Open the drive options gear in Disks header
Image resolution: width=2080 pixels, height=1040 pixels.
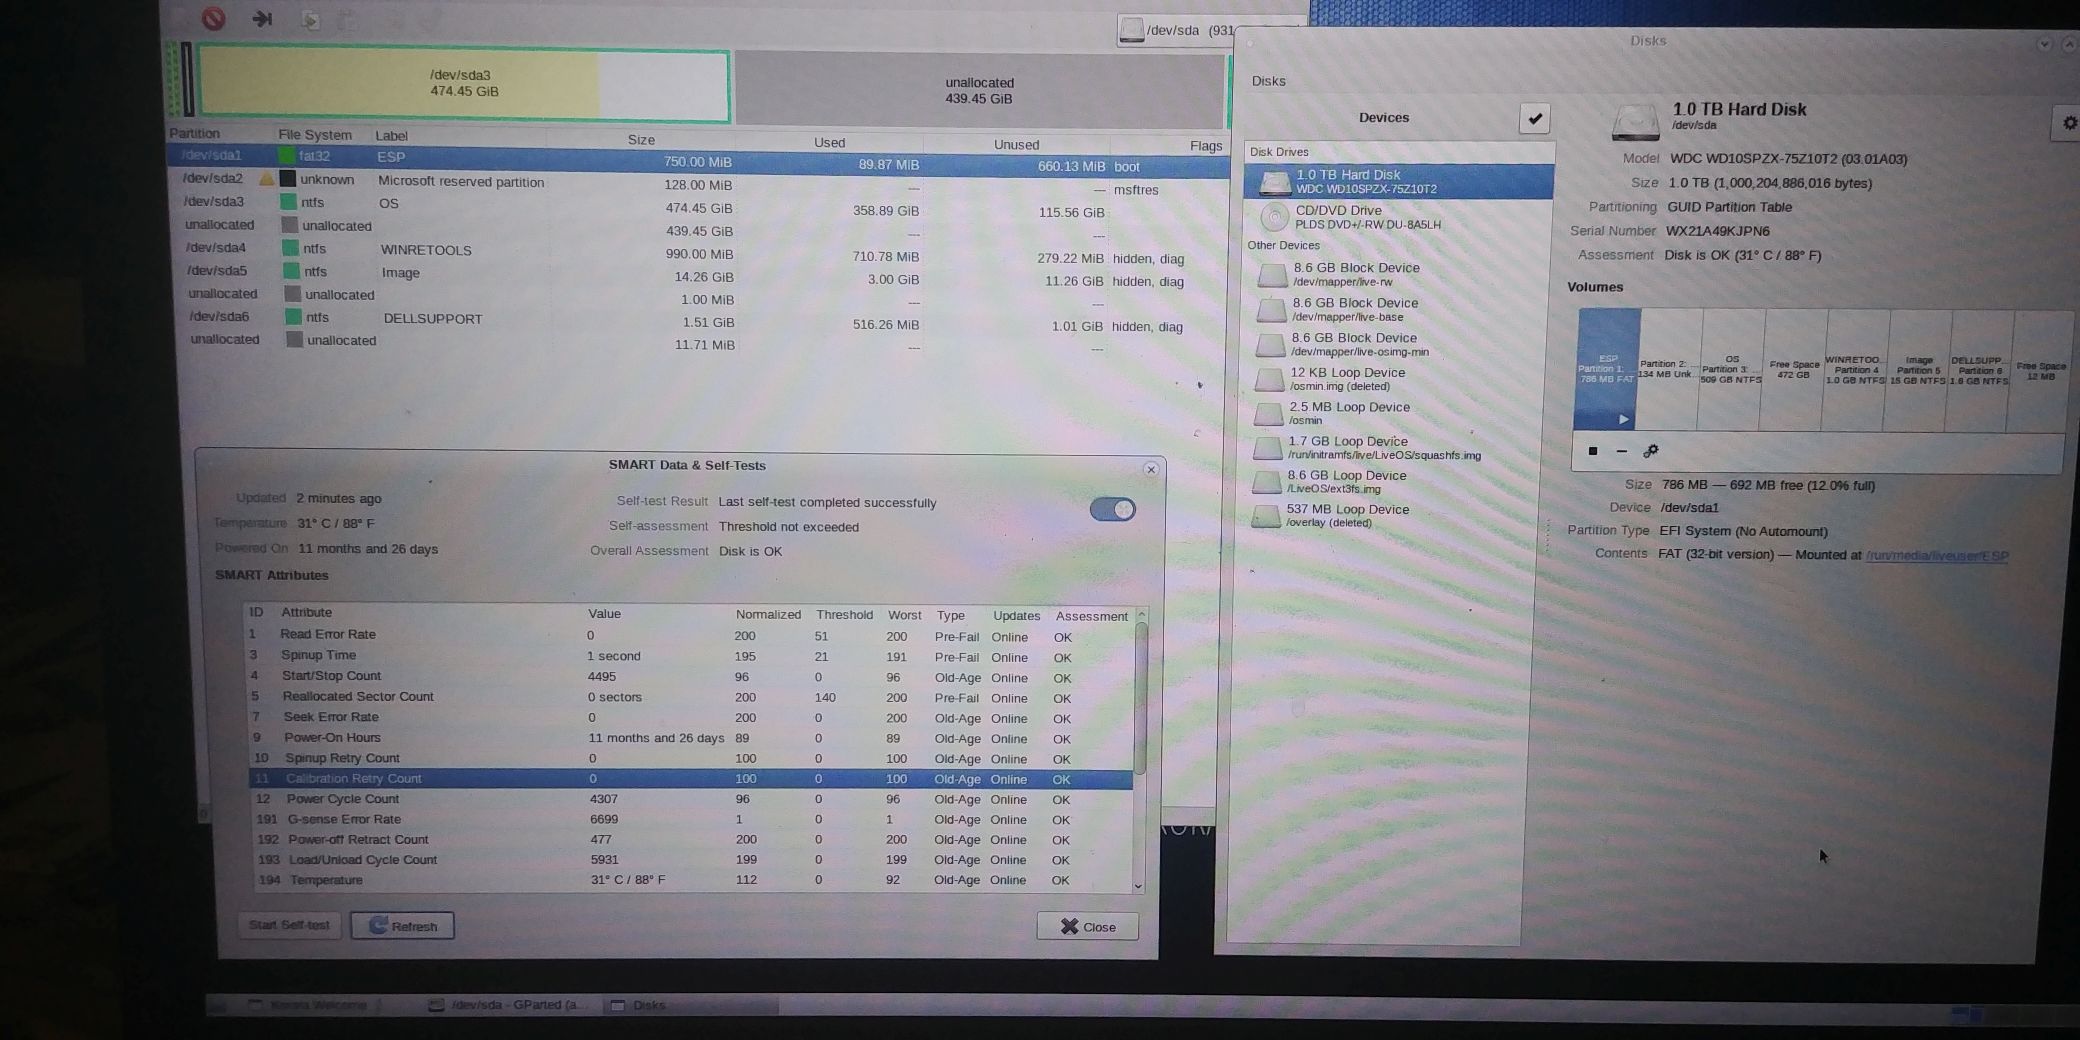(x=2068, y=123)
